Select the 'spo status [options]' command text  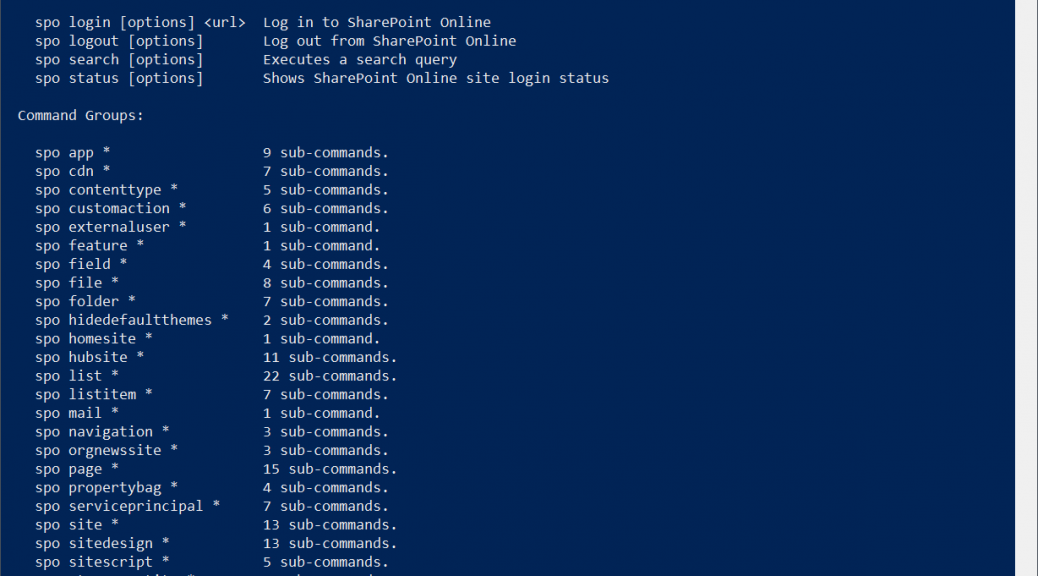point(119,78)
